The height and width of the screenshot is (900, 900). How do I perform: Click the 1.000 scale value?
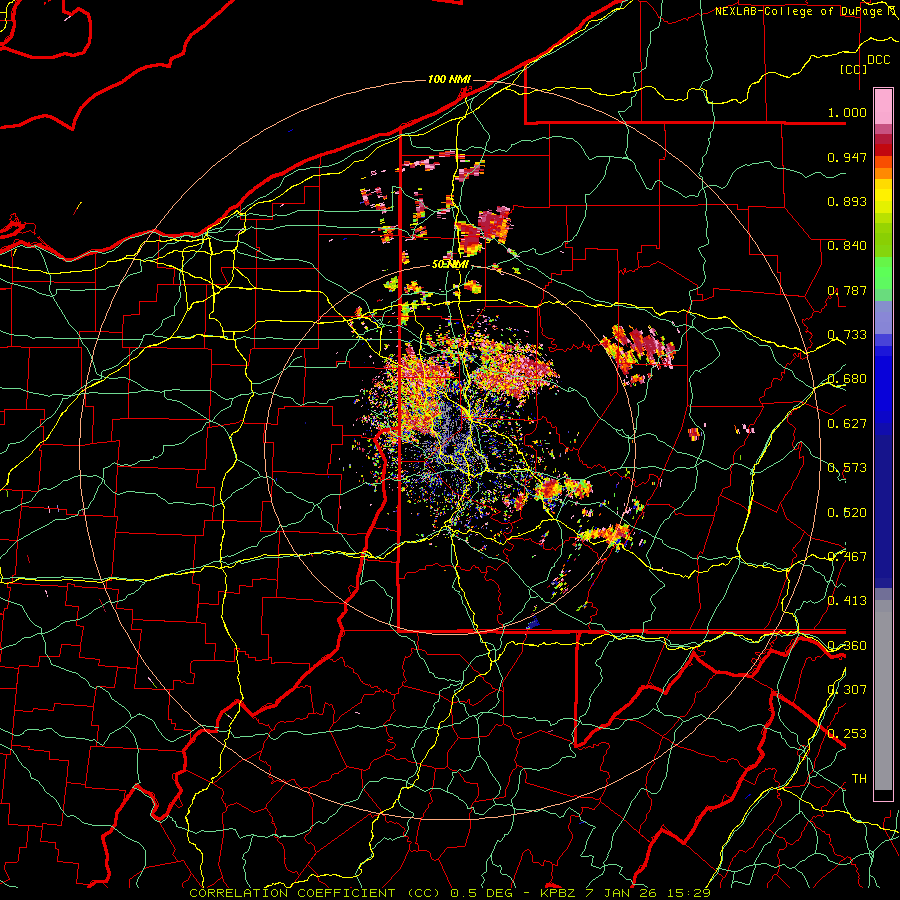(847, 112)
